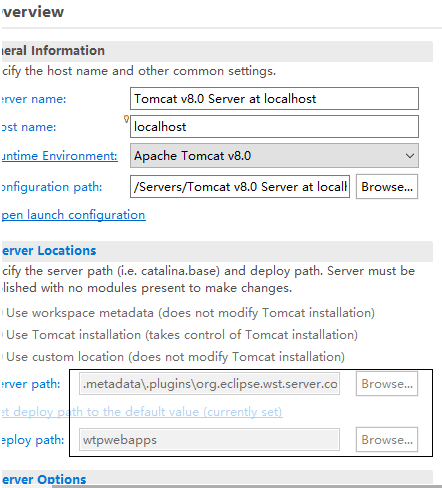Open launch configuration link
Image resolution: width=442 pixels, height=488 pixels.
(x=73, y=215)
